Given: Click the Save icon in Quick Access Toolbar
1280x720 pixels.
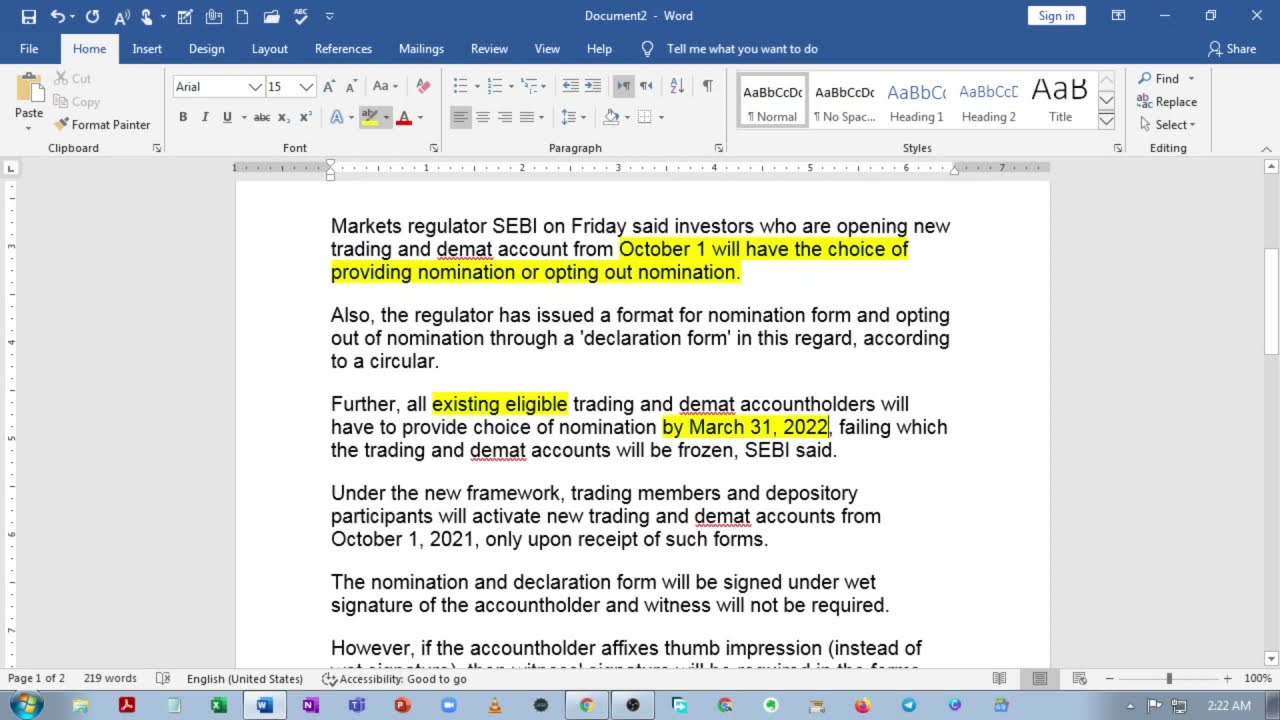Looking at the screenshot, I should (28, 16).
